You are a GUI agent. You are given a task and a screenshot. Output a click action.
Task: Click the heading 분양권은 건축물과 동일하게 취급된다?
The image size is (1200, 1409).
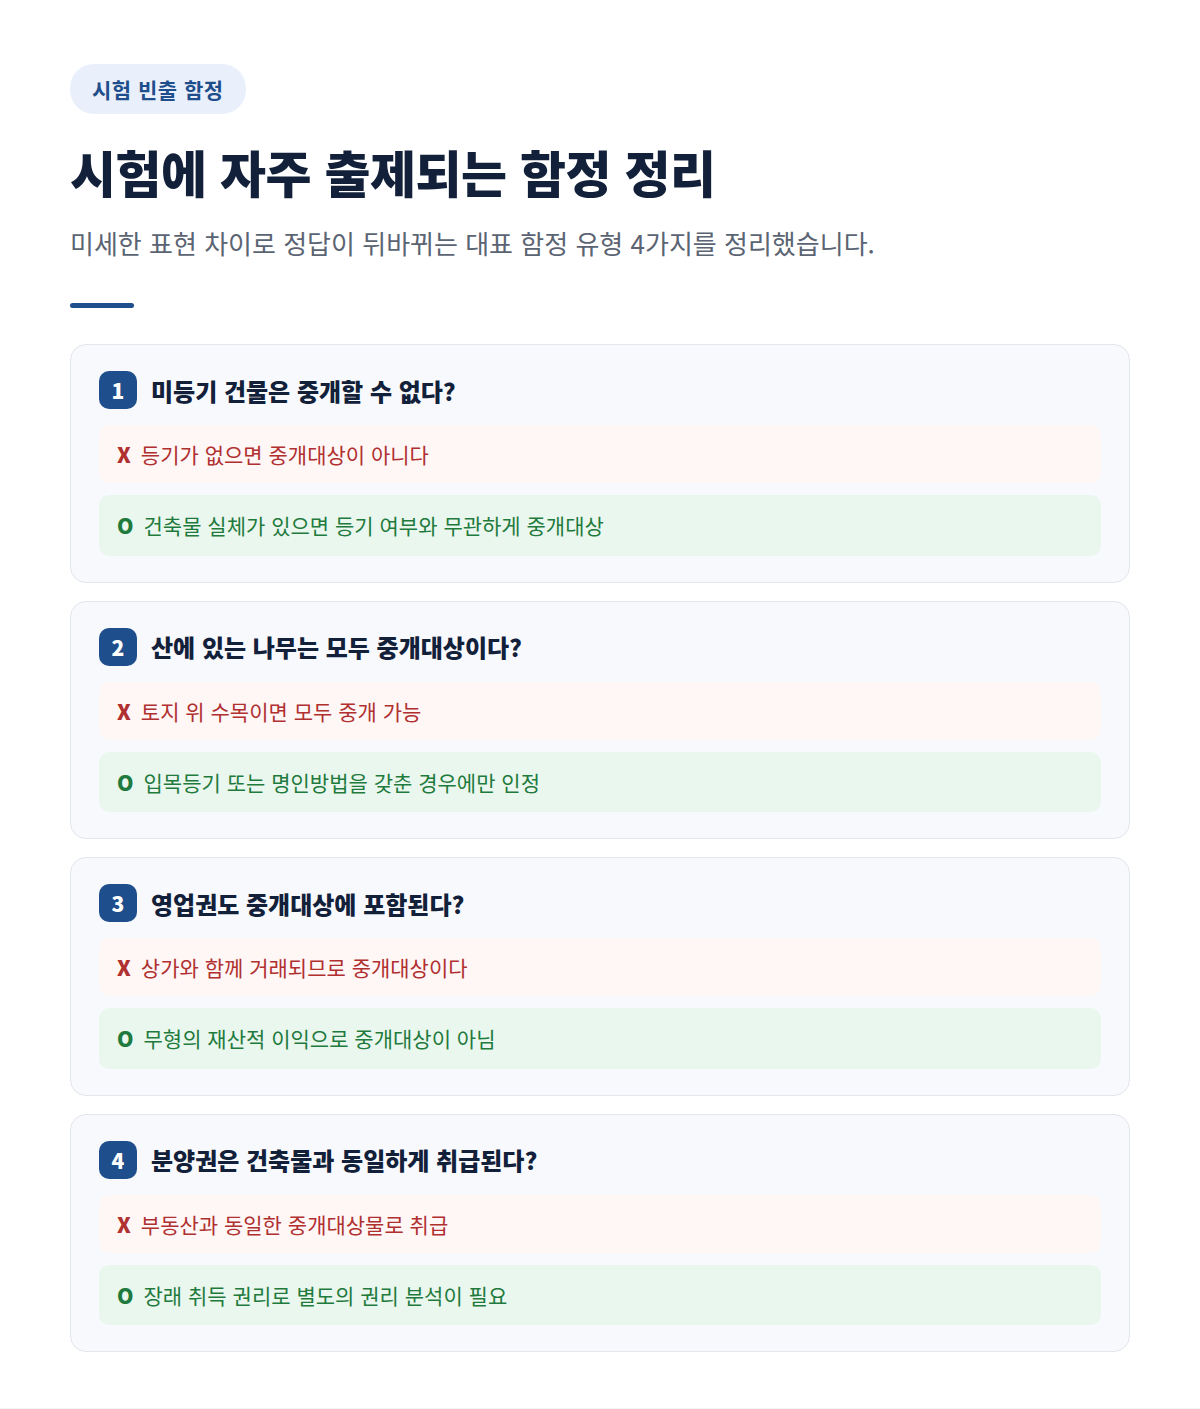[344, 1161]
